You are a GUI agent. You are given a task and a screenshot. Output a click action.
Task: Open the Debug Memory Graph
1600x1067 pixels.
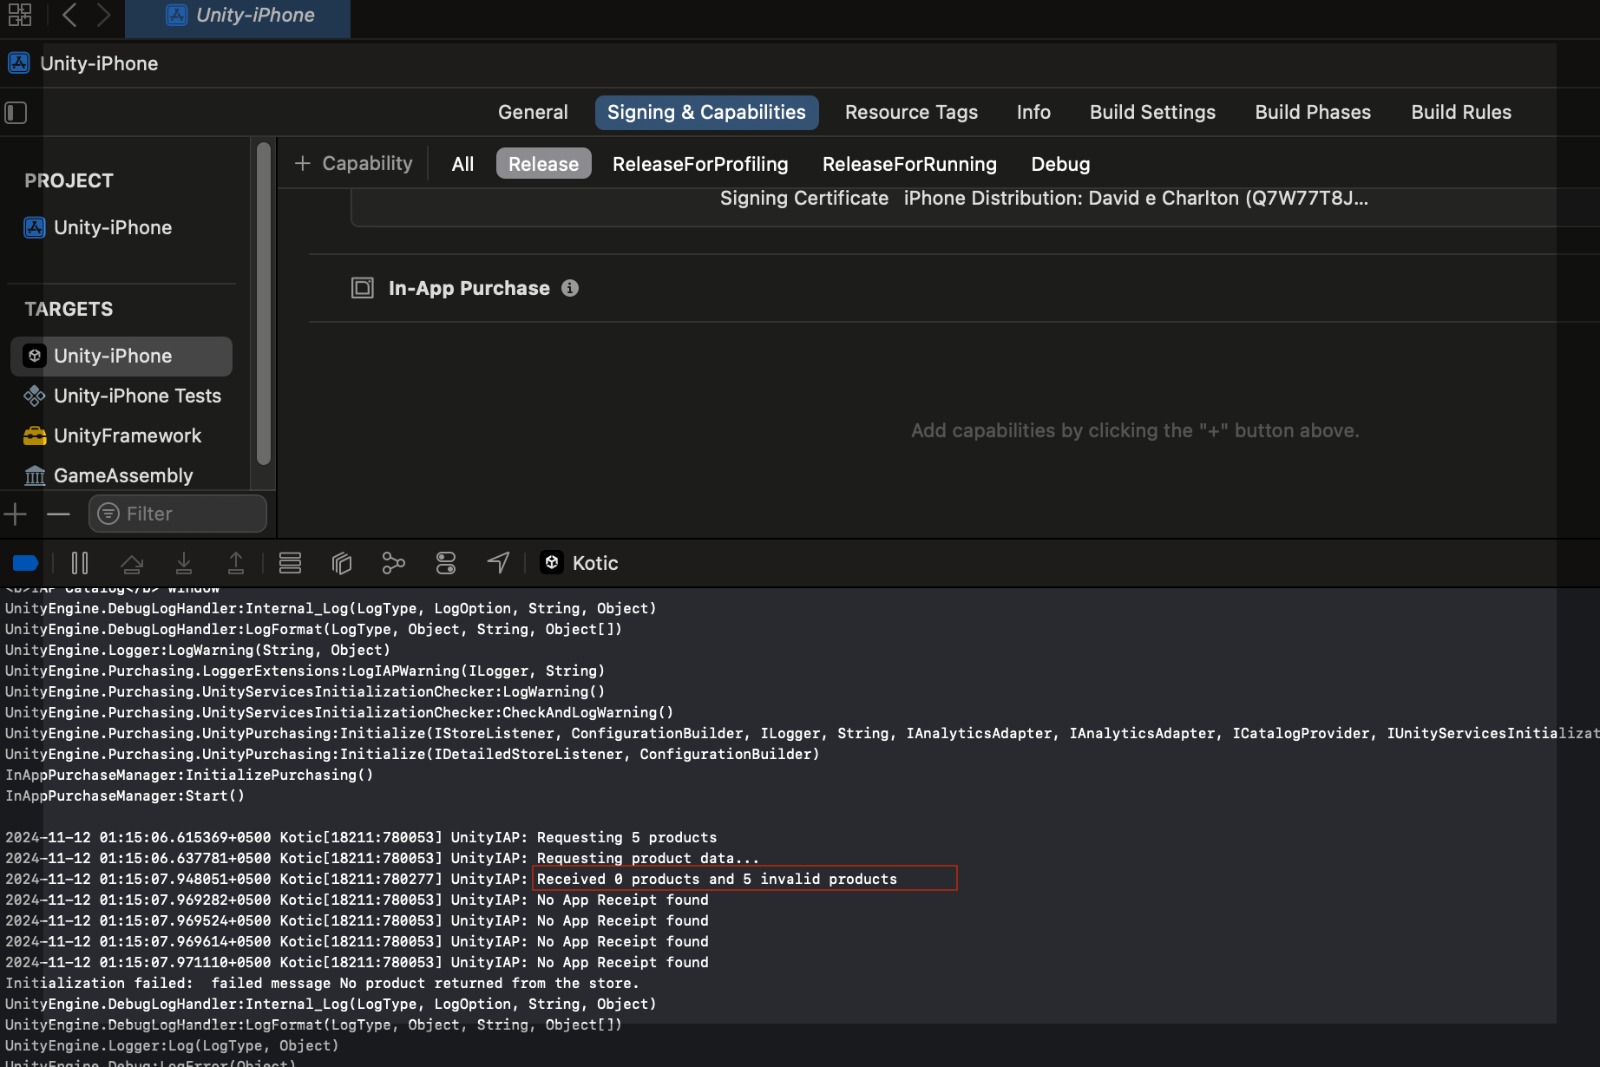point(394,563)
